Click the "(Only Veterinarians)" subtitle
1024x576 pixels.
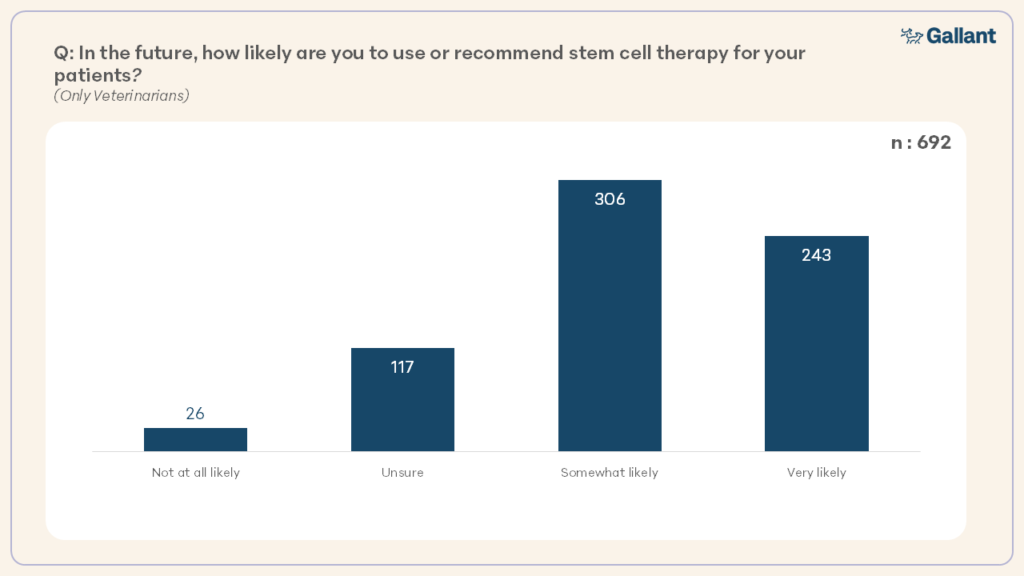[121, 96]
